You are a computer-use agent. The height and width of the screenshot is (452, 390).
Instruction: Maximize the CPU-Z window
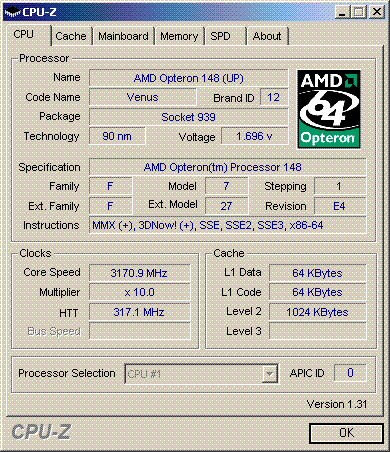tap(359, 12)
